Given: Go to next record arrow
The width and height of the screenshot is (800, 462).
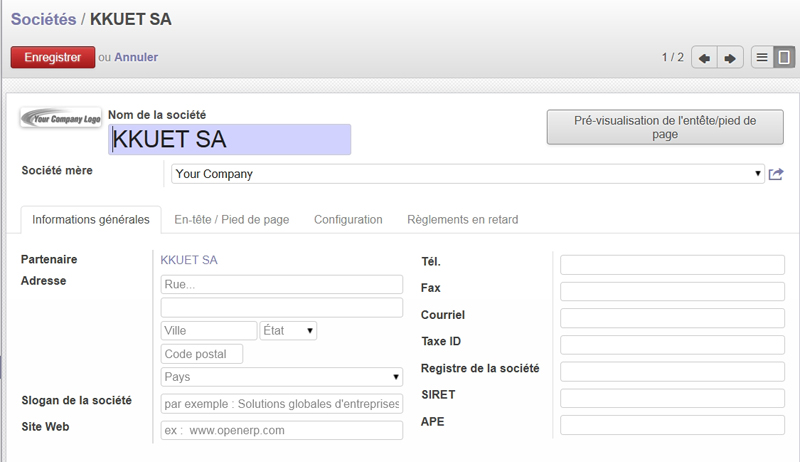Looking at the screenshot, I should [730, 58].
